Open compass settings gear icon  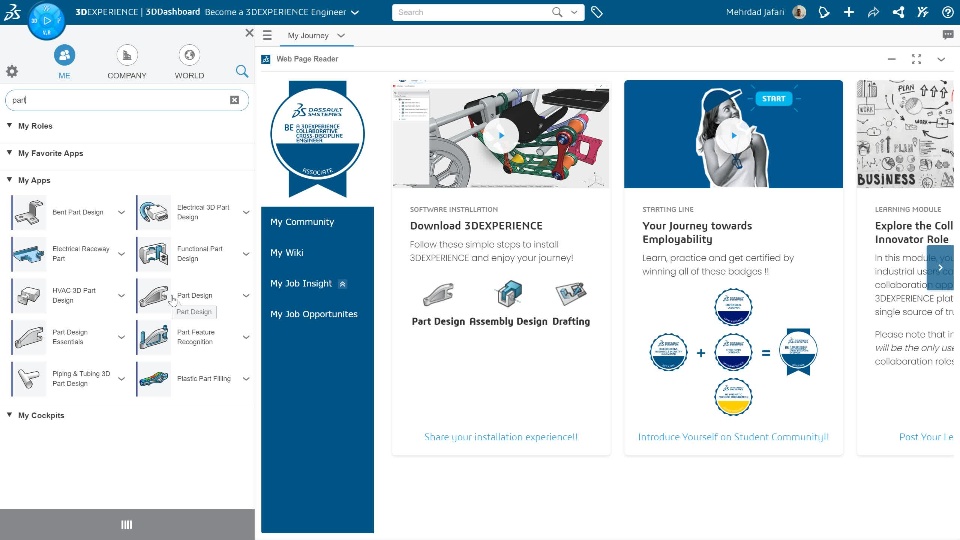click(12, 71)
